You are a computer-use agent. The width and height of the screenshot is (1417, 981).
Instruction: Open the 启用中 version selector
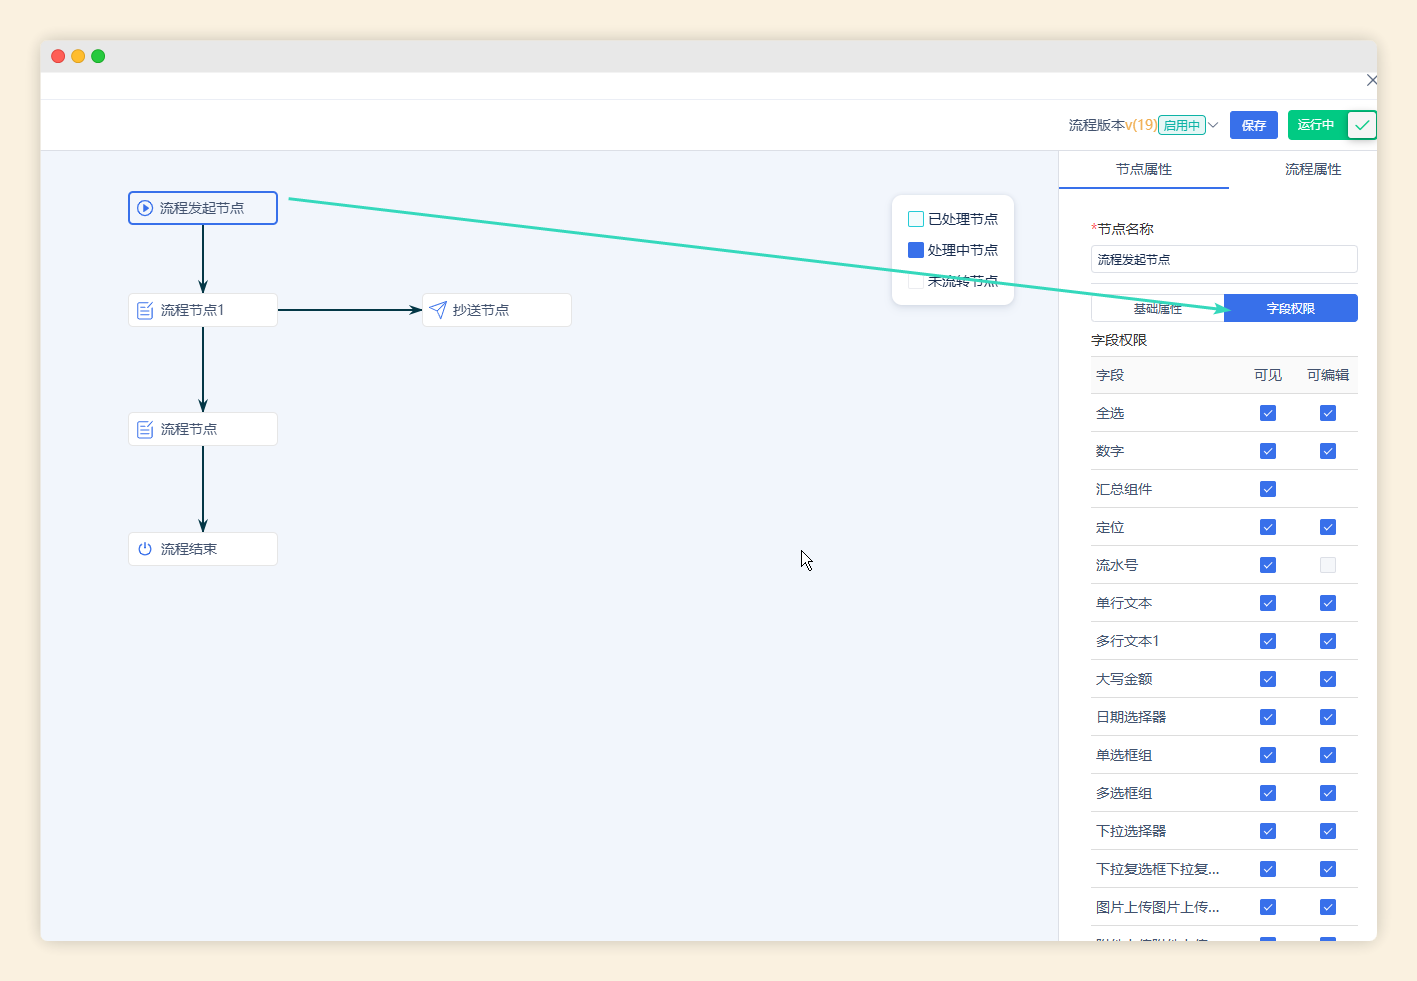1181,126
